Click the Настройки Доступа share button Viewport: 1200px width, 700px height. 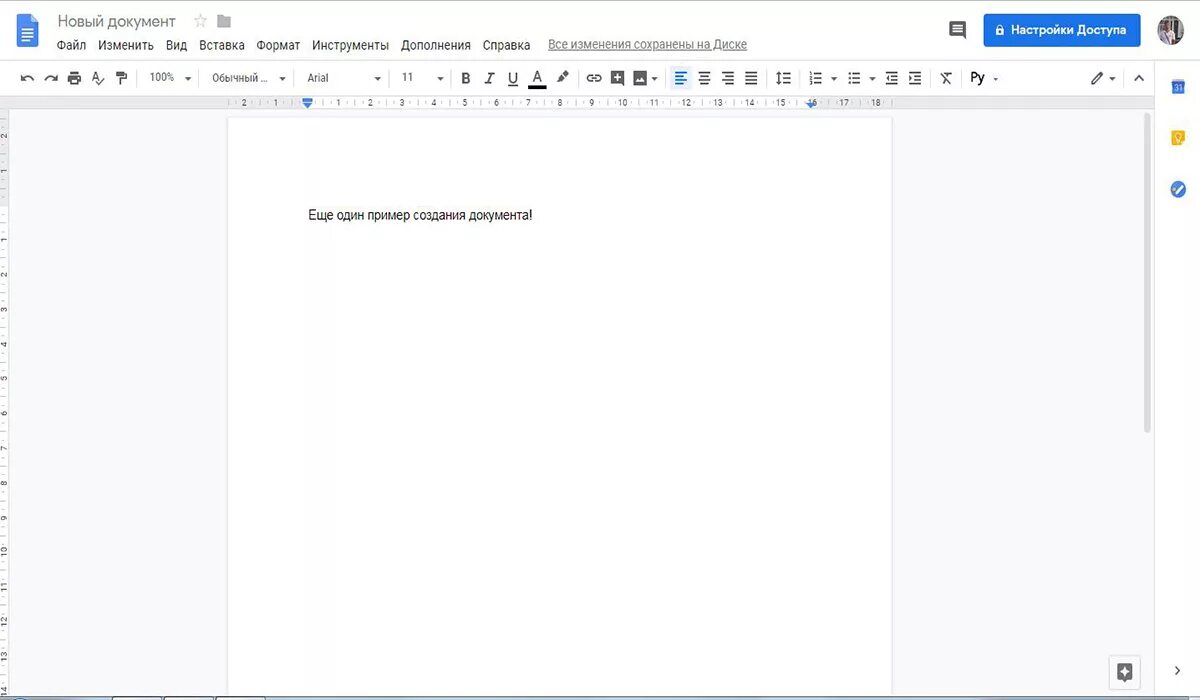tap(1062, 30)
